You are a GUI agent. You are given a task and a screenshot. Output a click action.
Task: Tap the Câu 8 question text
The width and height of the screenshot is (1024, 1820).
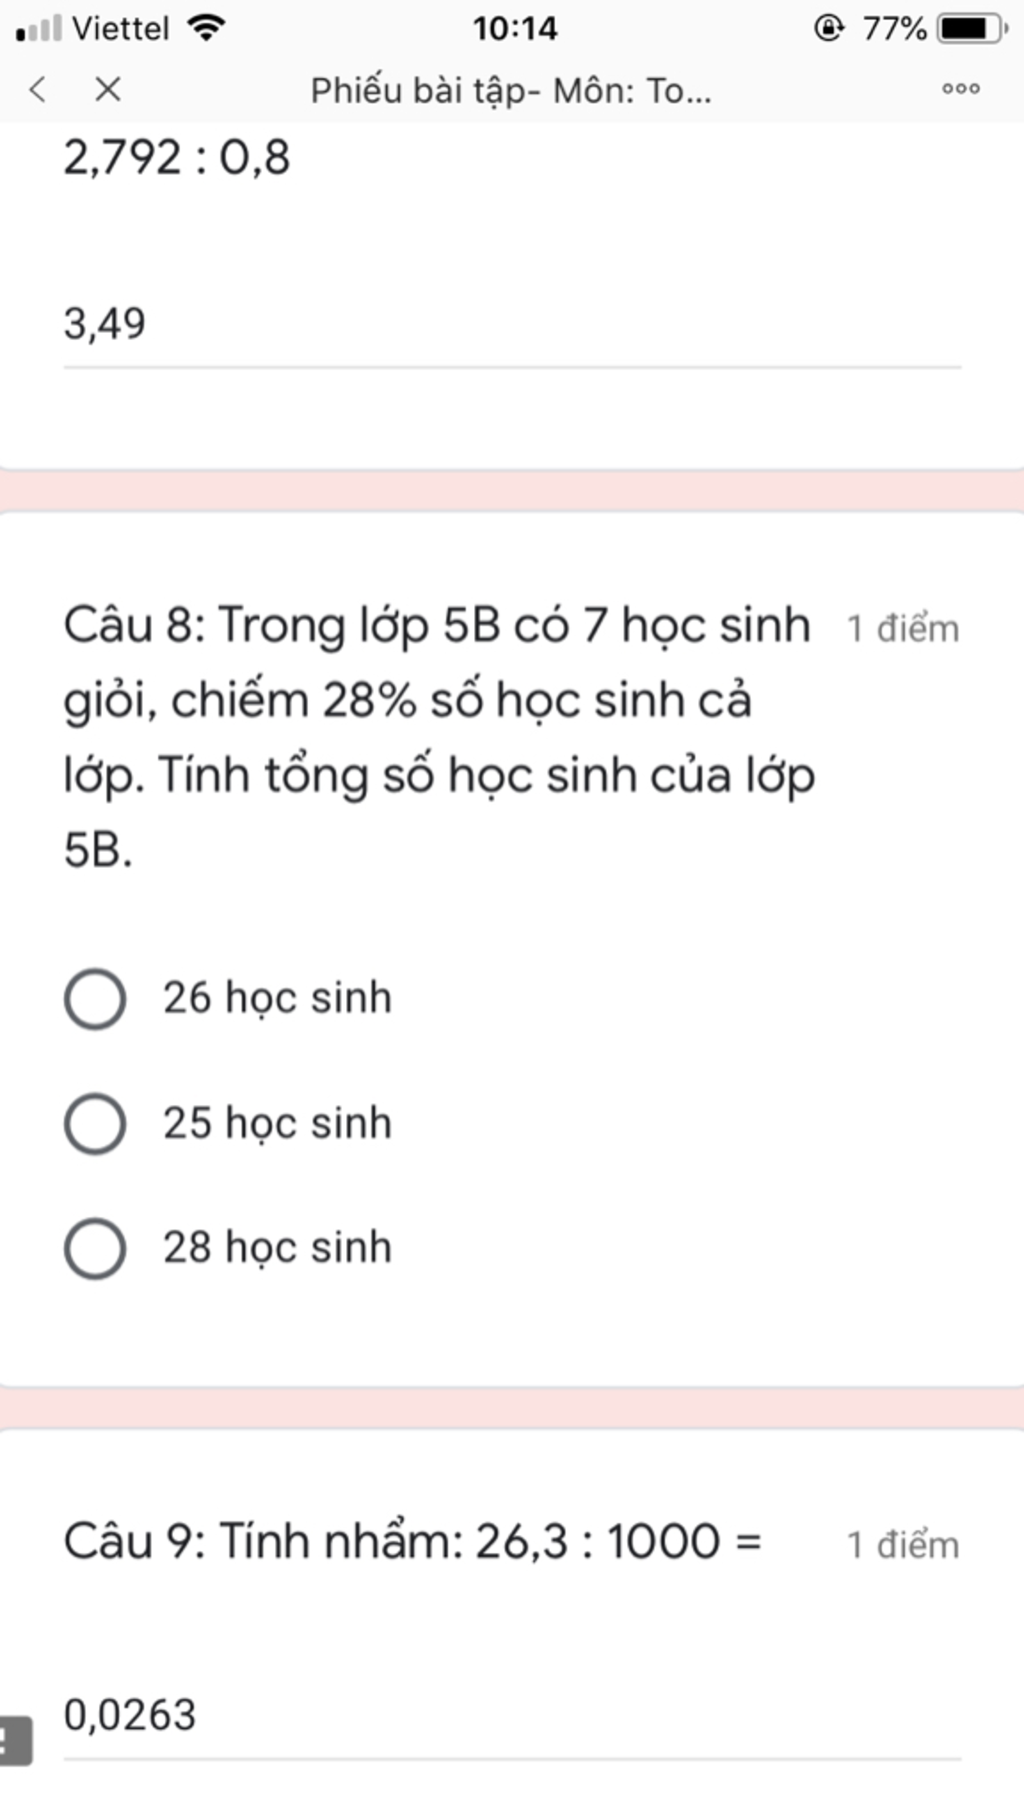439,737
